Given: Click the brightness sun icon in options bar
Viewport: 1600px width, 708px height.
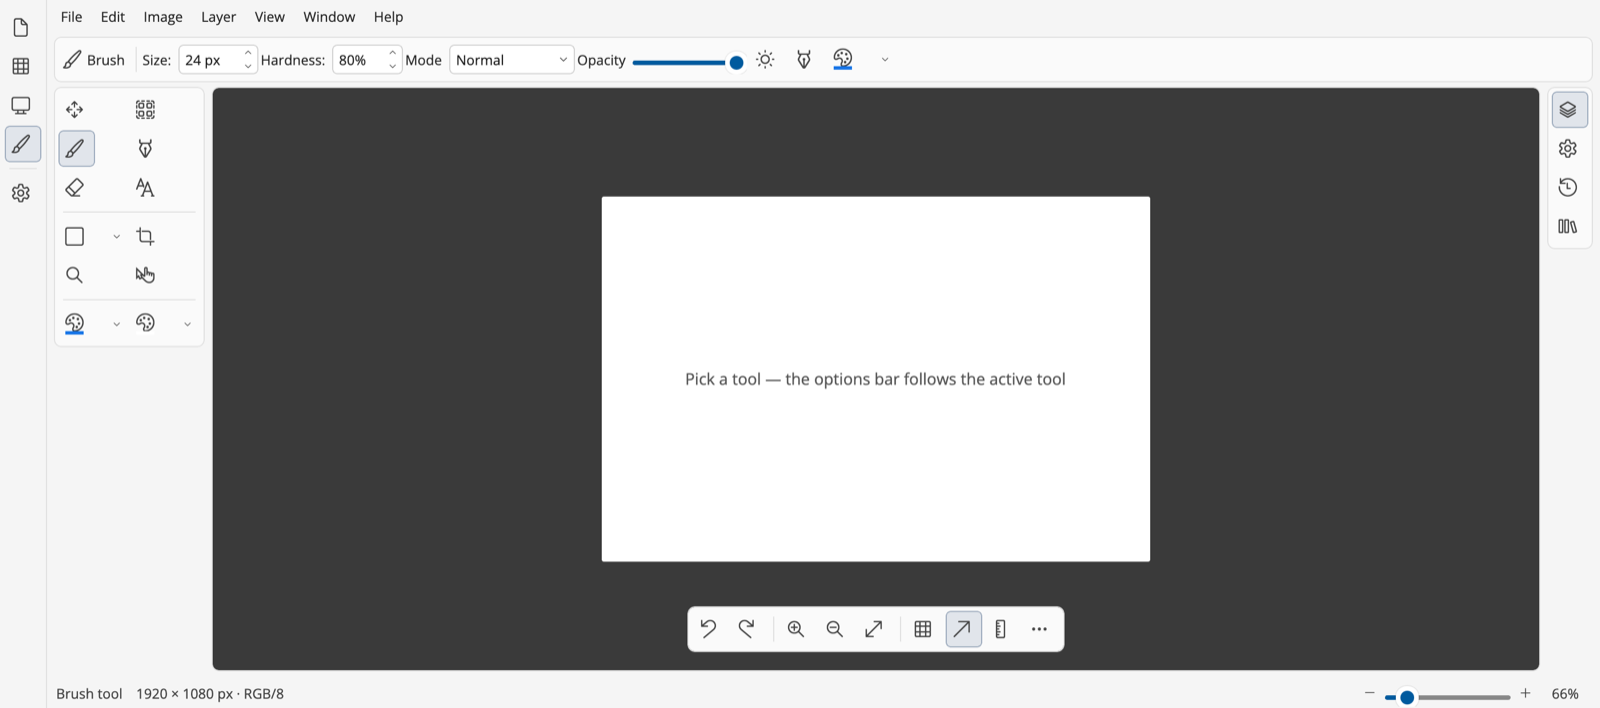Looking at the screenshot, I should tap(766, 60).
